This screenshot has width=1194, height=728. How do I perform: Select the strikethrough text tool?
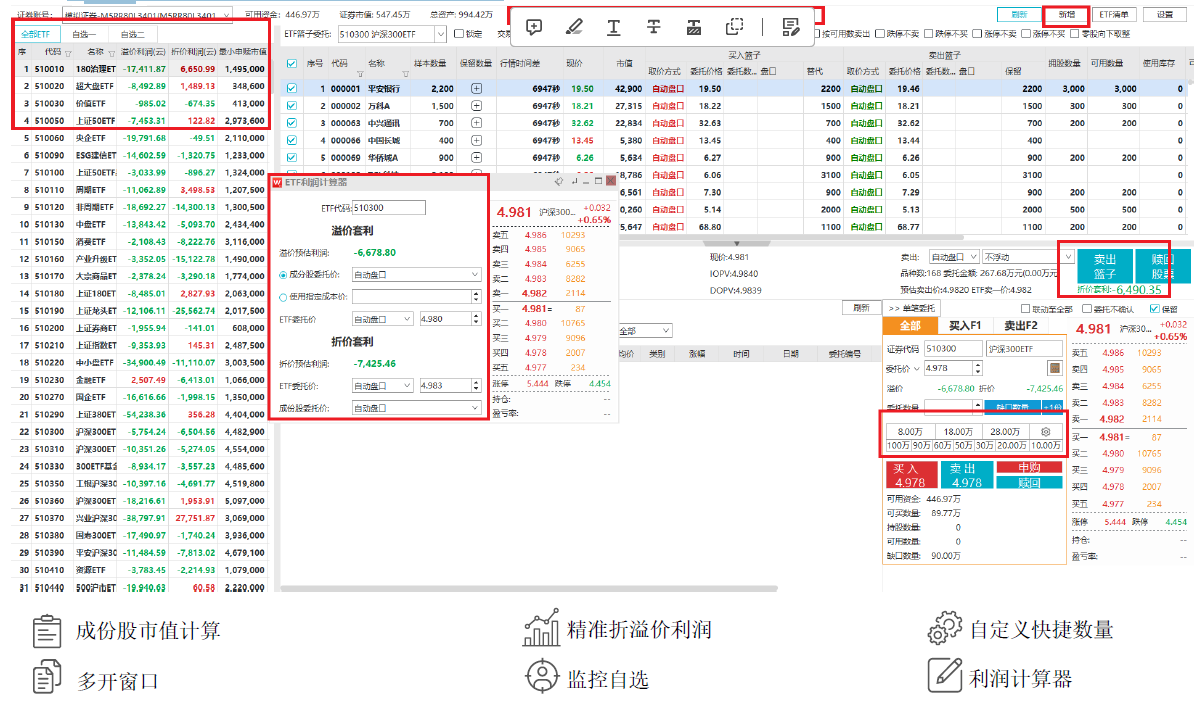653,27
